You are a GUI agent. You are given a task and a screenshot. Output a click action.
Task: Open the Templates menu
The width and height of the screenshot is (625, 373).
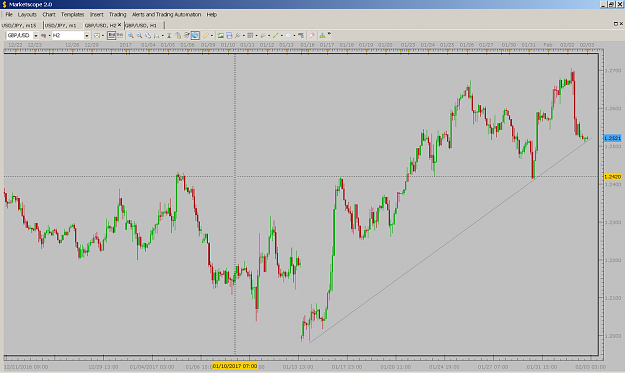pyautogui.click(x=73, y=14)
